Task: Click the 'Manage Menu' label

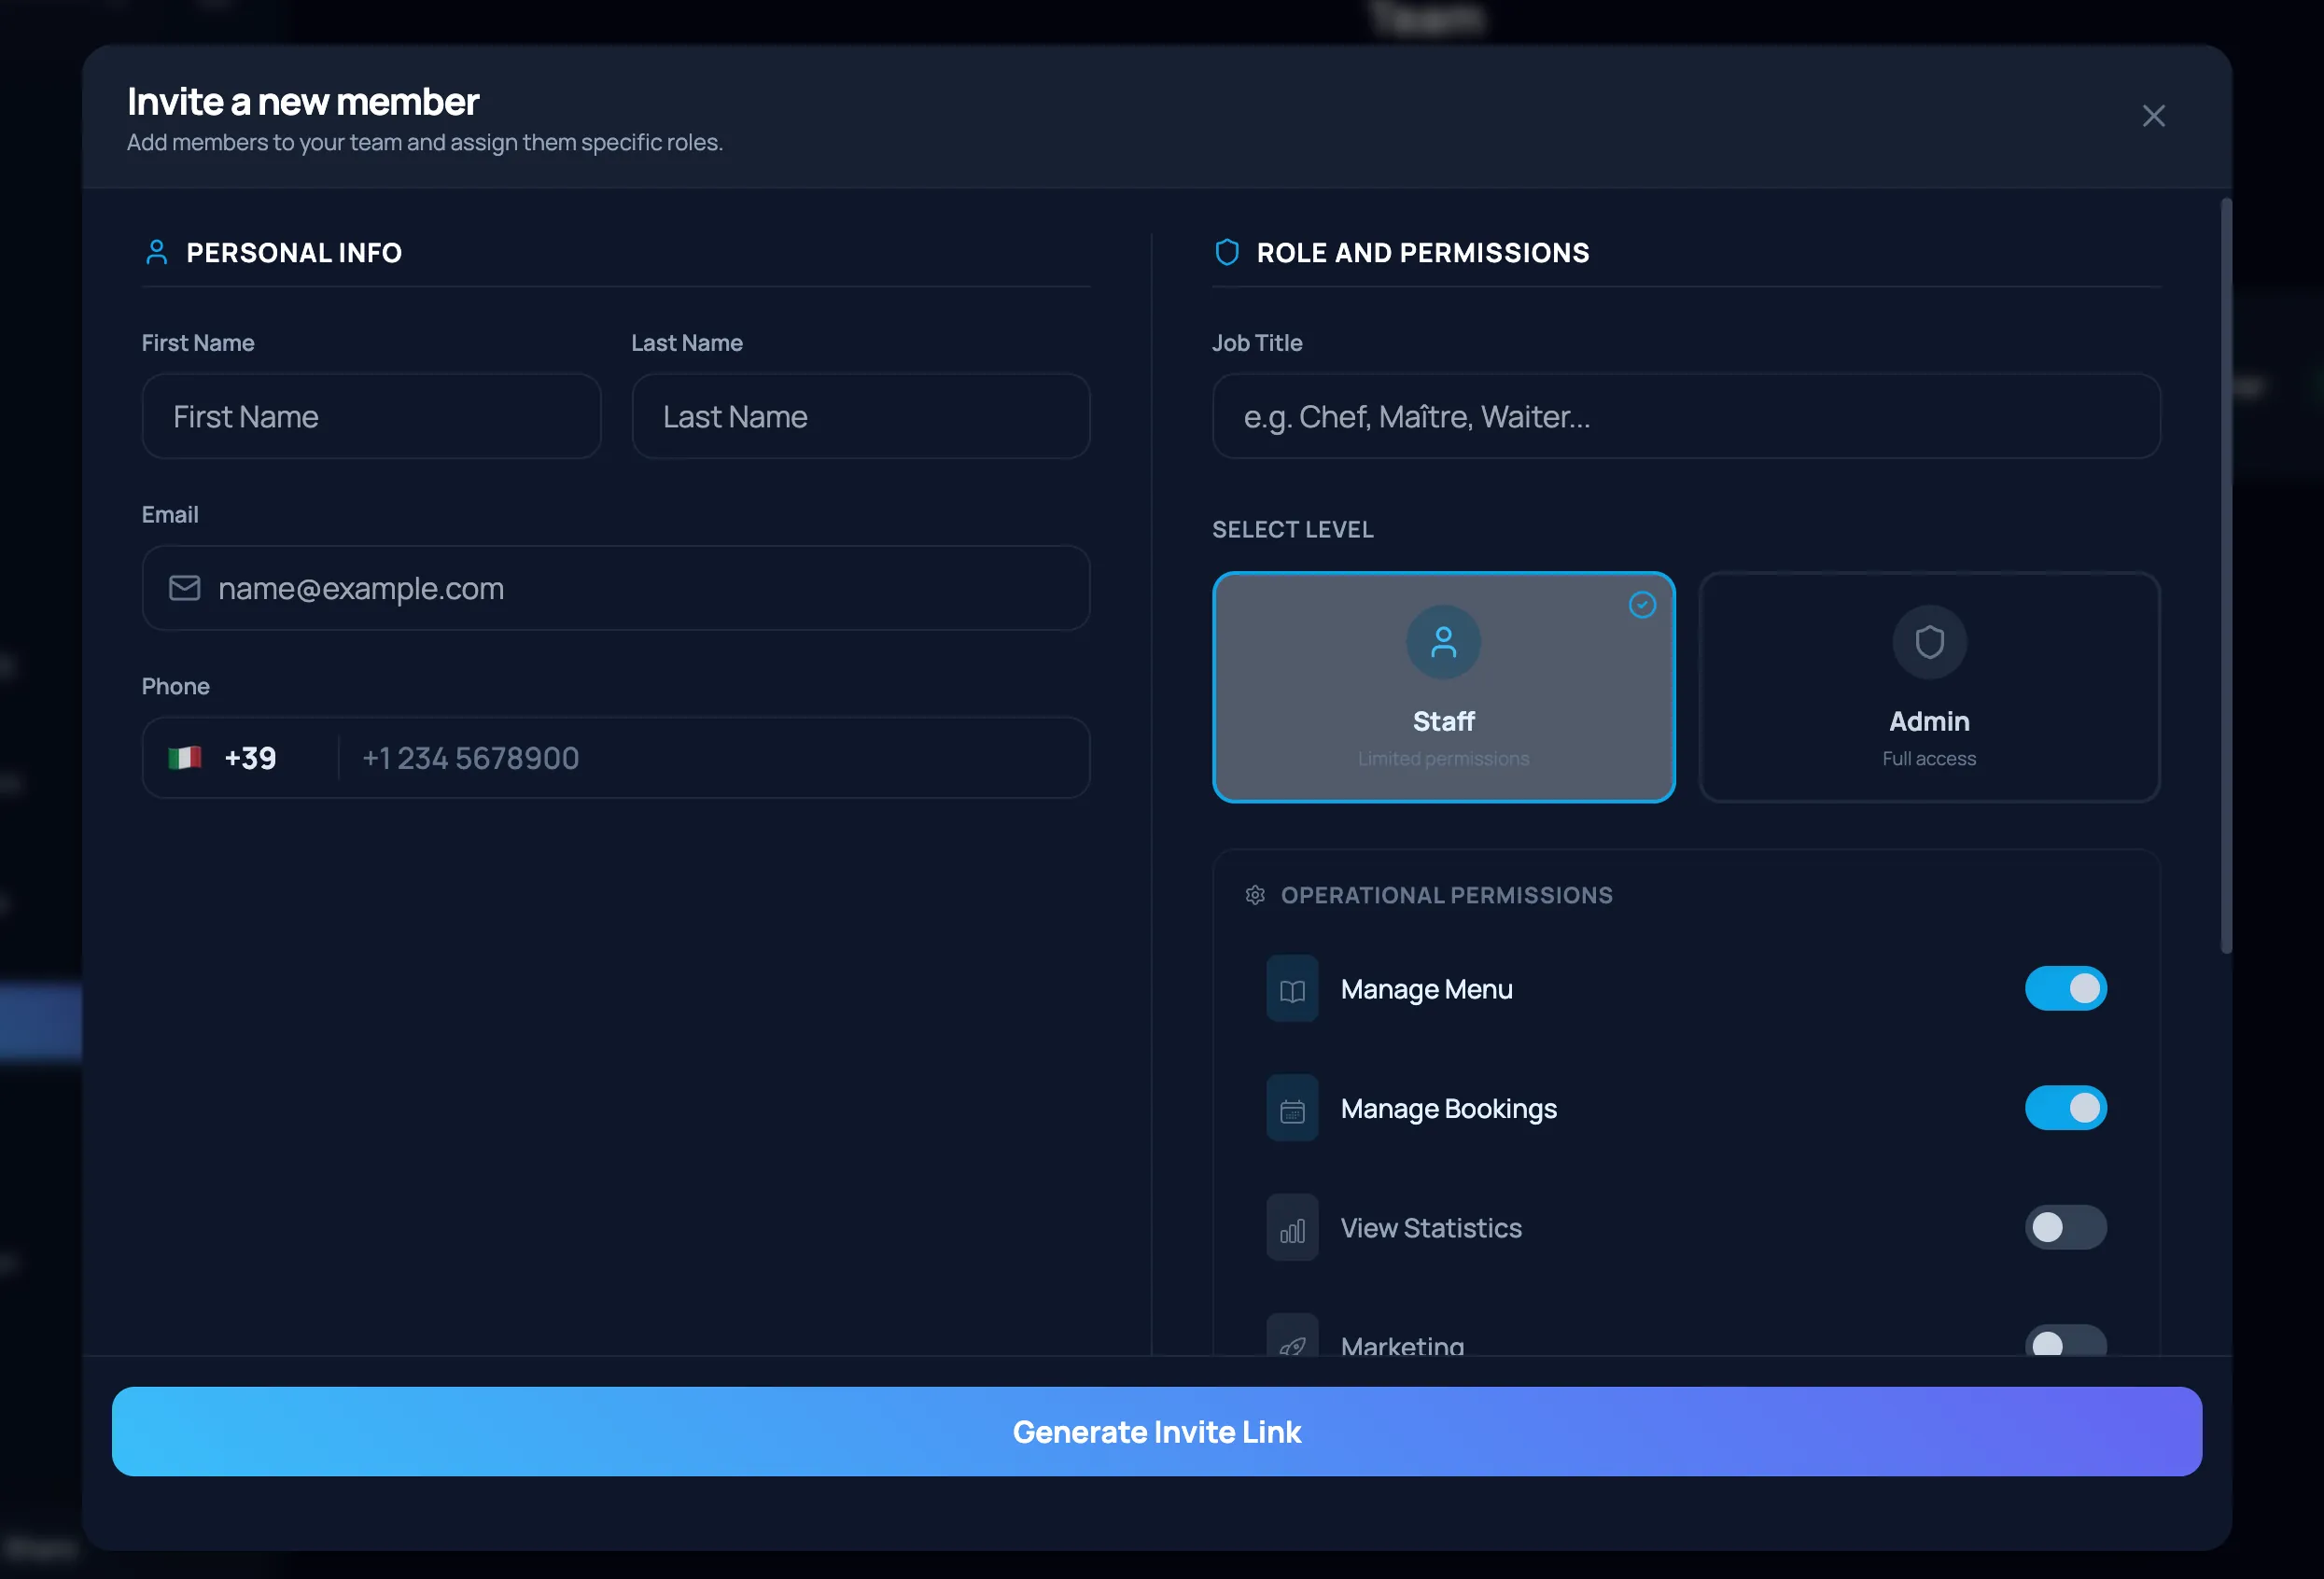Action: tap(1426, 989)
